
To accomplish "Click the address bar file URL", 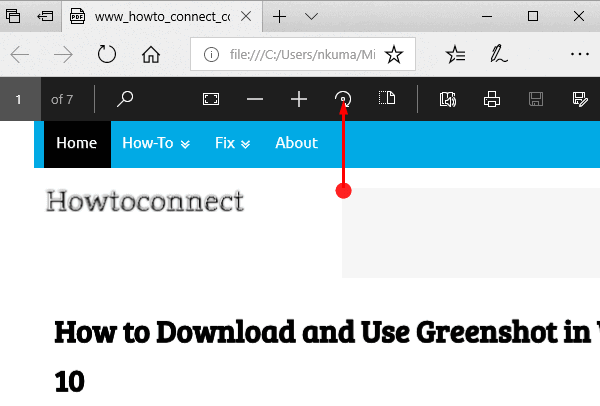I will coord(302,54).
